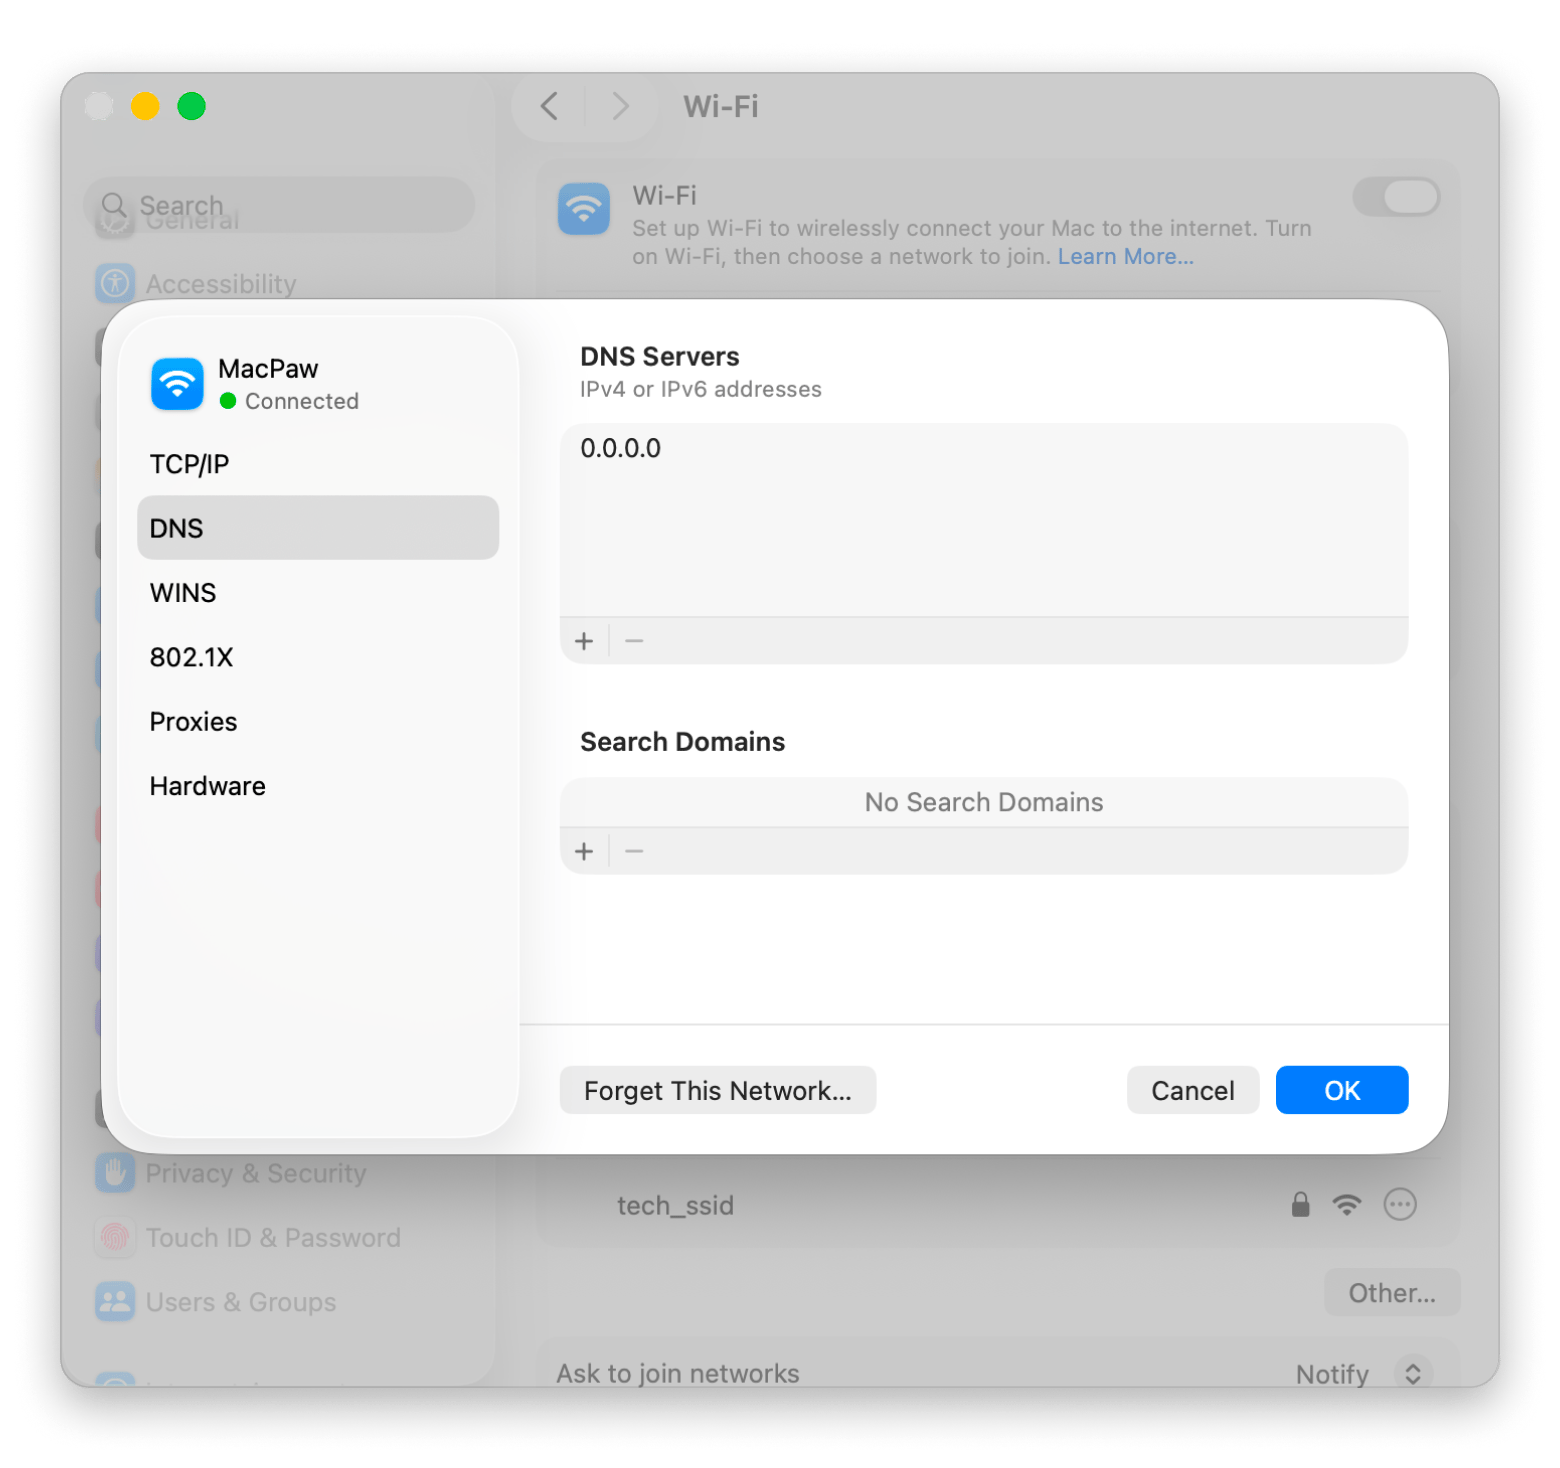Viewport: 1560px width, 1468px height.
Task: Click the back navigation chevron
Action: point(550,106)
